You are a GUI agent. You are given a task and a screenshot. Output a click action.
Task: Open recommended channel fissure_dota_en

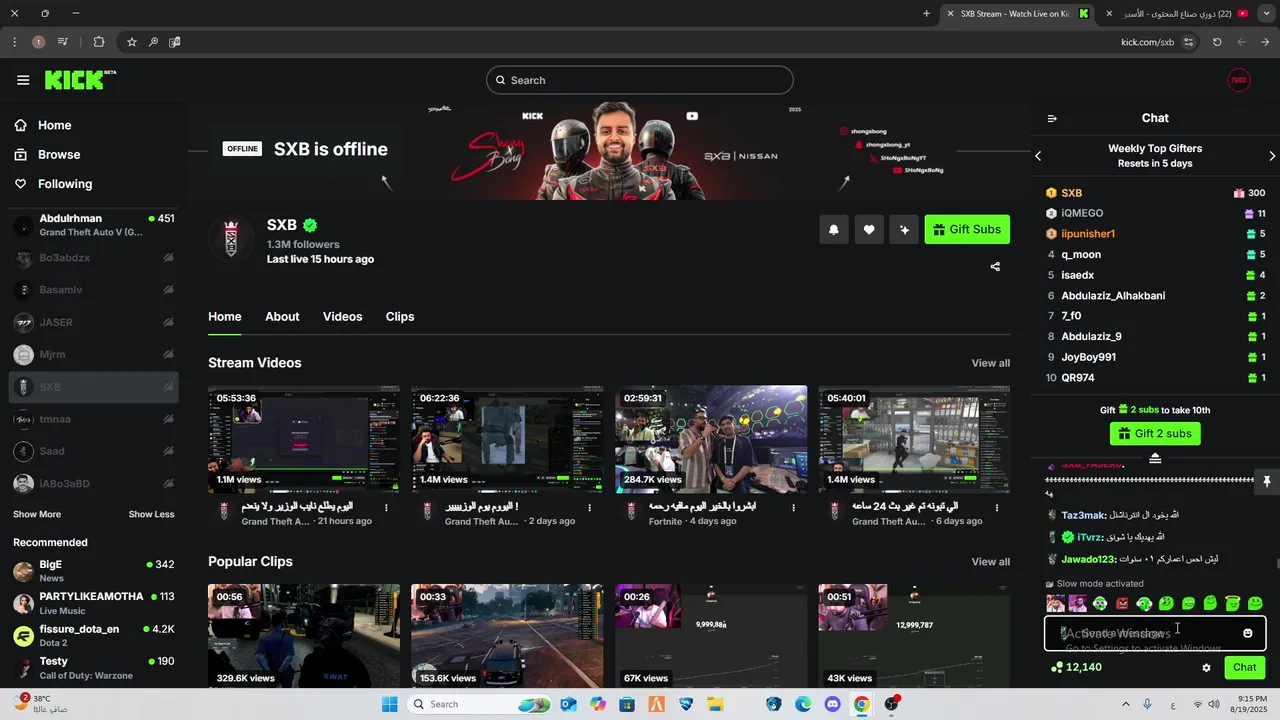point(94,635)
